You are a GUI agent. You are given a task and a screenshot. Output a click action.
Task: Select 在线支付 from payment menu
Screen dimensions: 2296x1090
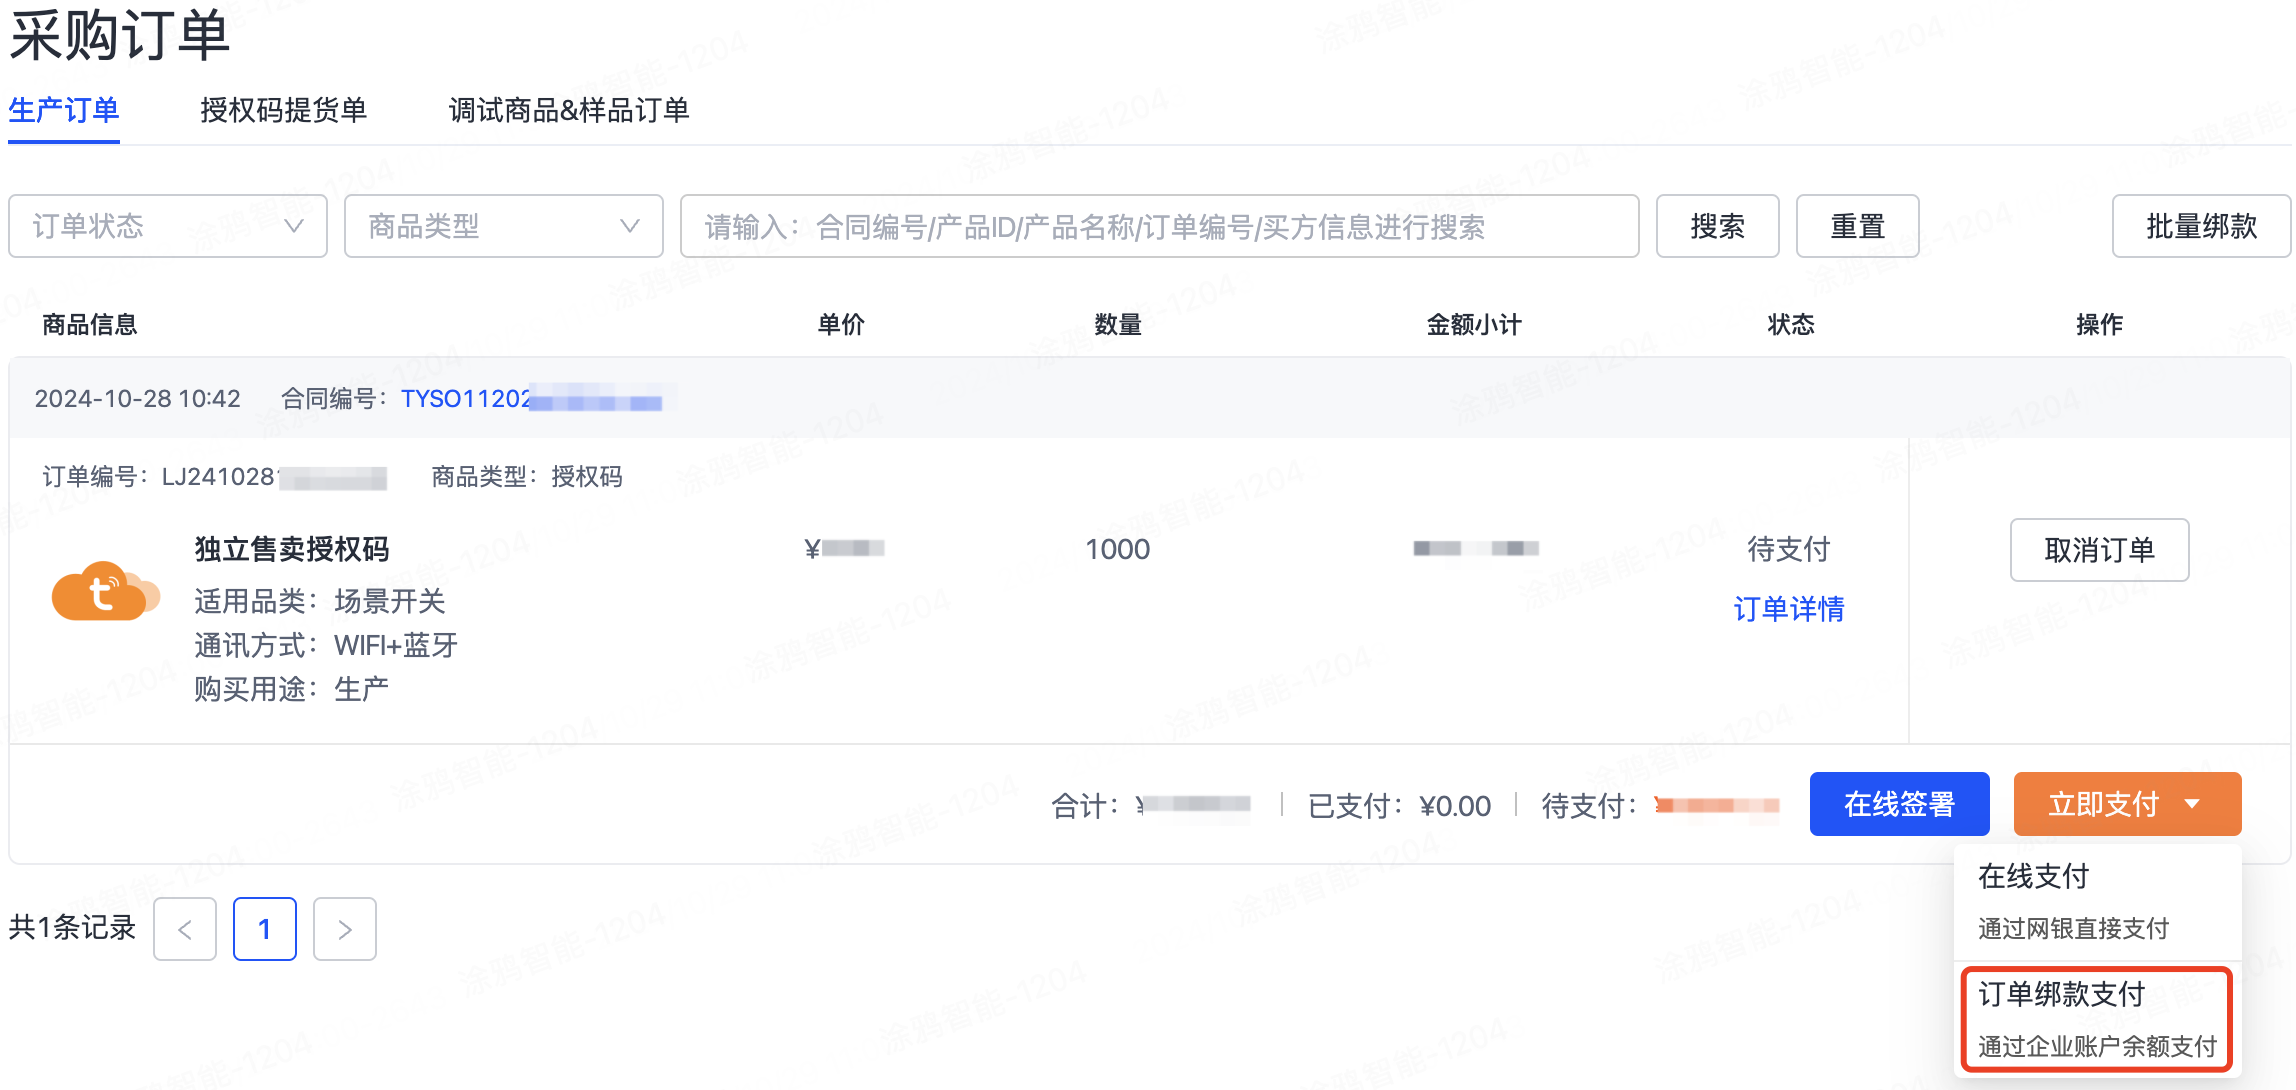[x=2098, y=902]
